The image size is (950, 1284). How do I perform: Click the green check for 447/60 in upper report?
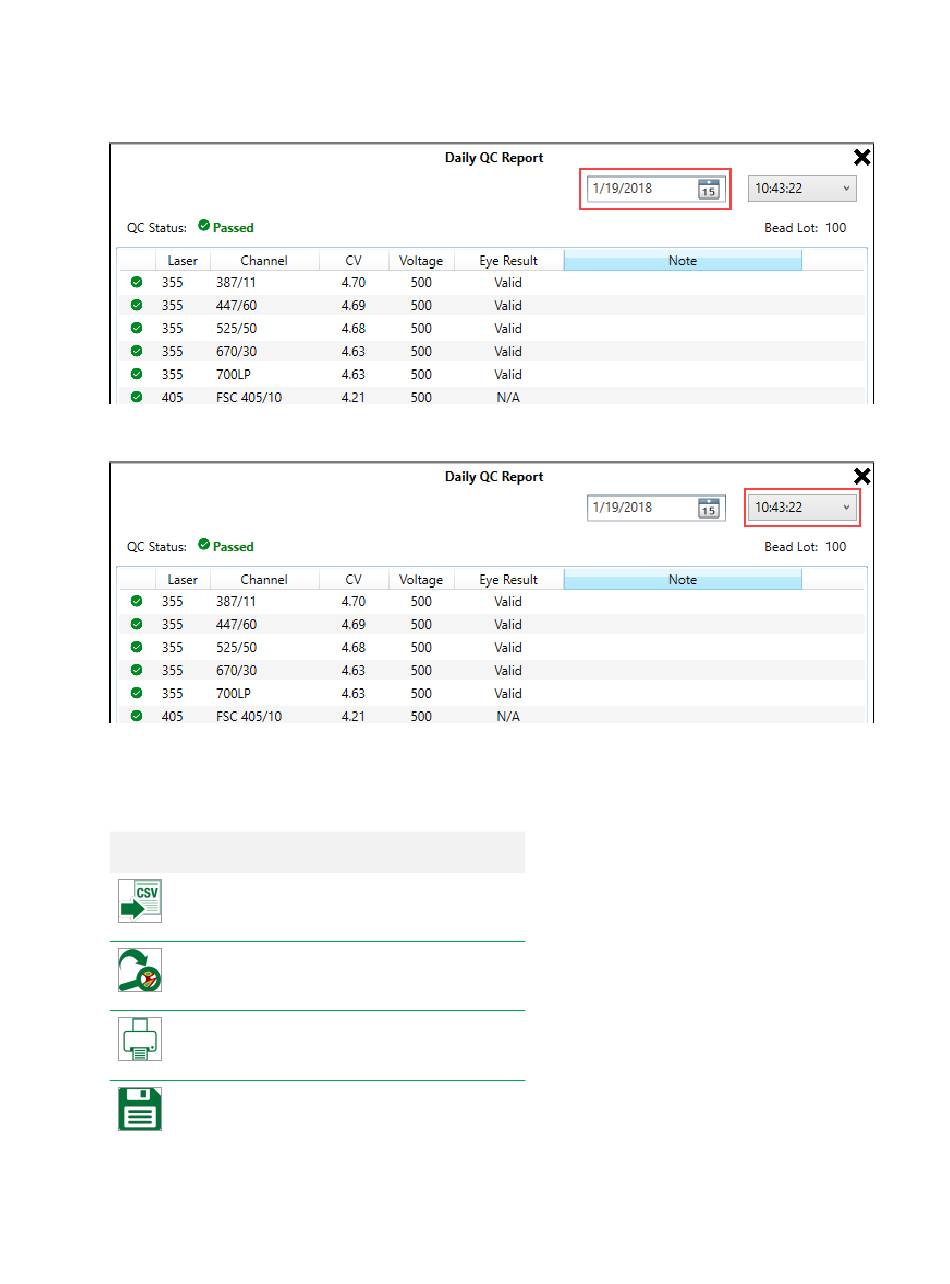pos(137,305)
